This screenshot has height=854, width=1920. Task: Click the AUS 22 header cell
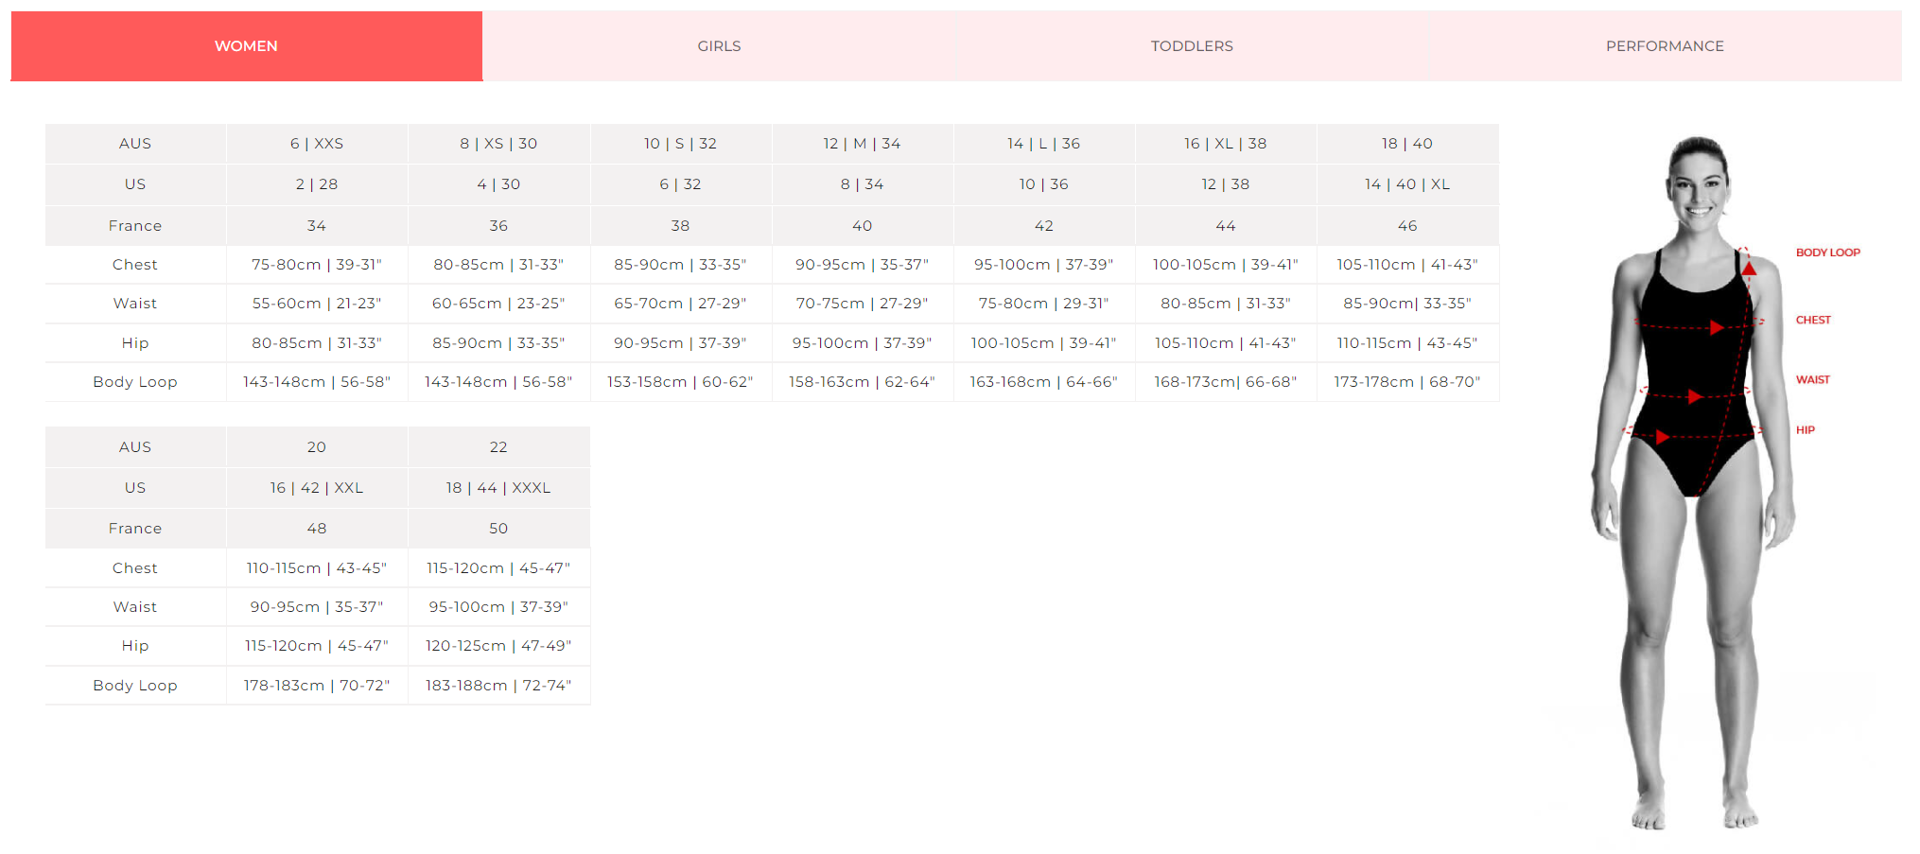pos(498,447)
